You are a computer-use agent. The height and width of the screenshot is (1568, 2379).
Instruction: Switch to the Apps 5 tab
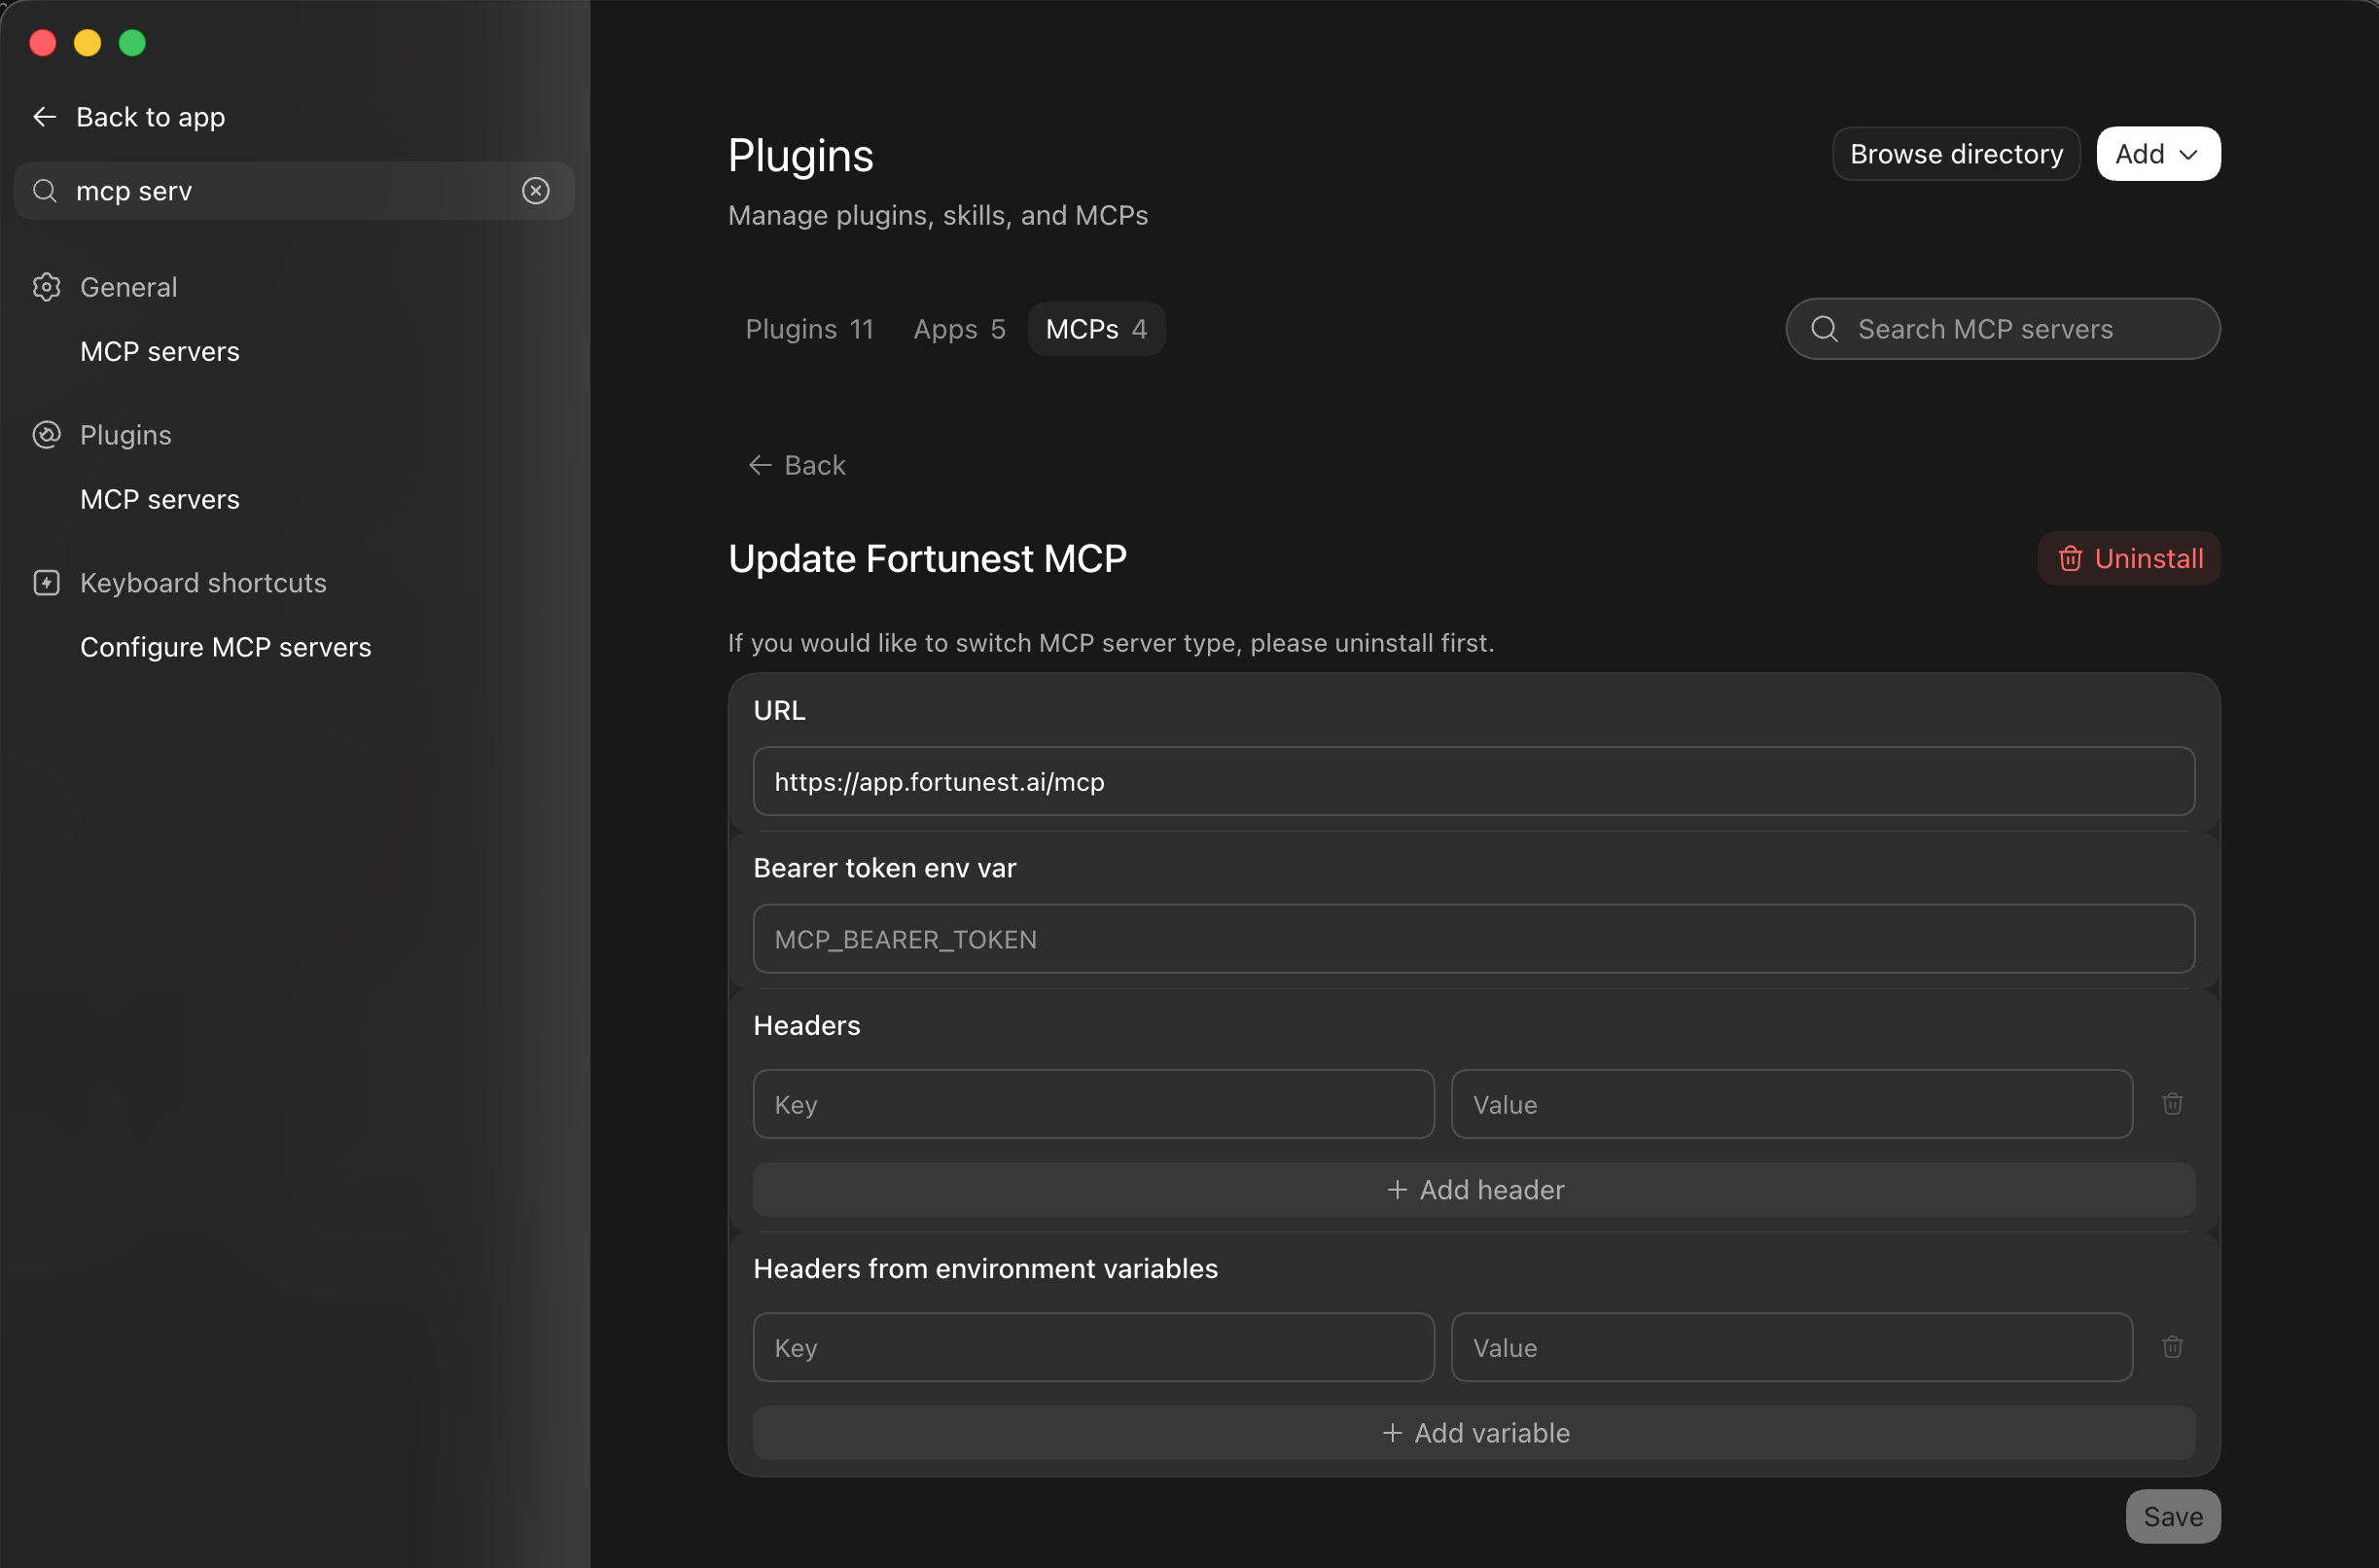click(x=959, y=329)
